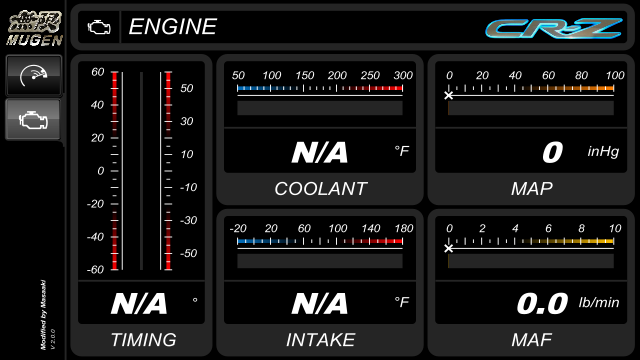This screenshot has width=640, height=360.
Task: Click the INTAKE label
Action: point(320,340)
